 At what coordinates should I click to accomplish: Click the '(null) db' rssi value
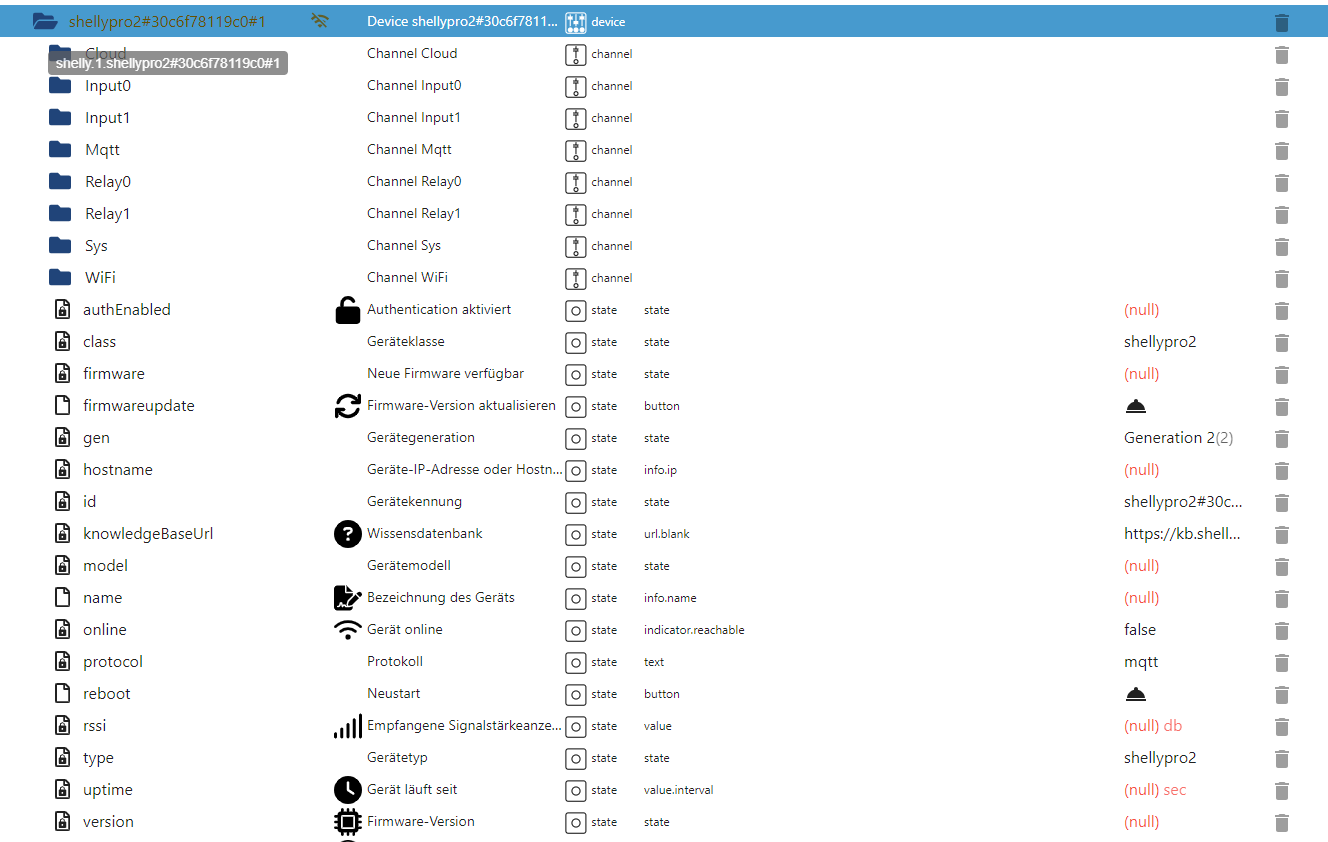coord(1153,726)
